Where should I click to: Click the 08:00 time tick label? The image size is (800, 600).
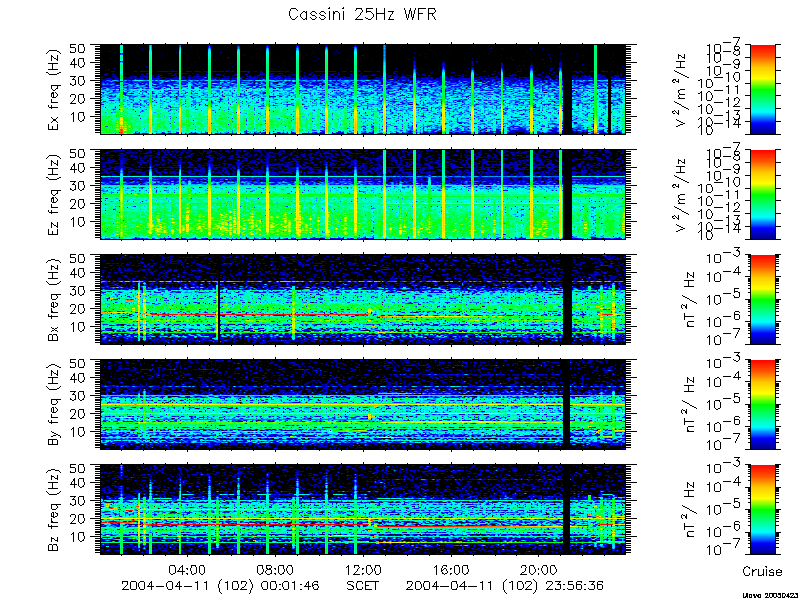pos(275,570)
